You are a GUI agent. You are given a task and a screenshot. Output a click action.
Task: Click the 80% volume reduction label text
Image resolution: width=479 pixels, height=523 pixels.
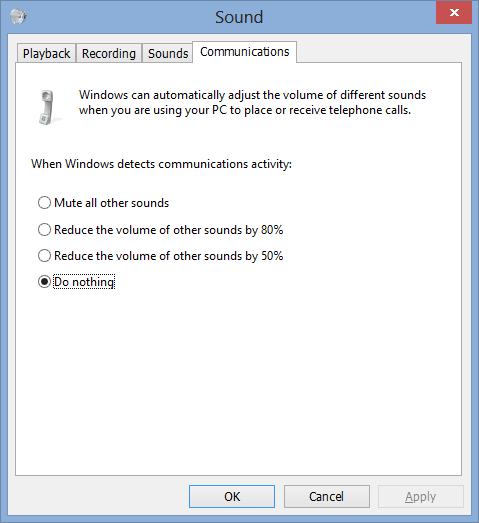point(168,230)
